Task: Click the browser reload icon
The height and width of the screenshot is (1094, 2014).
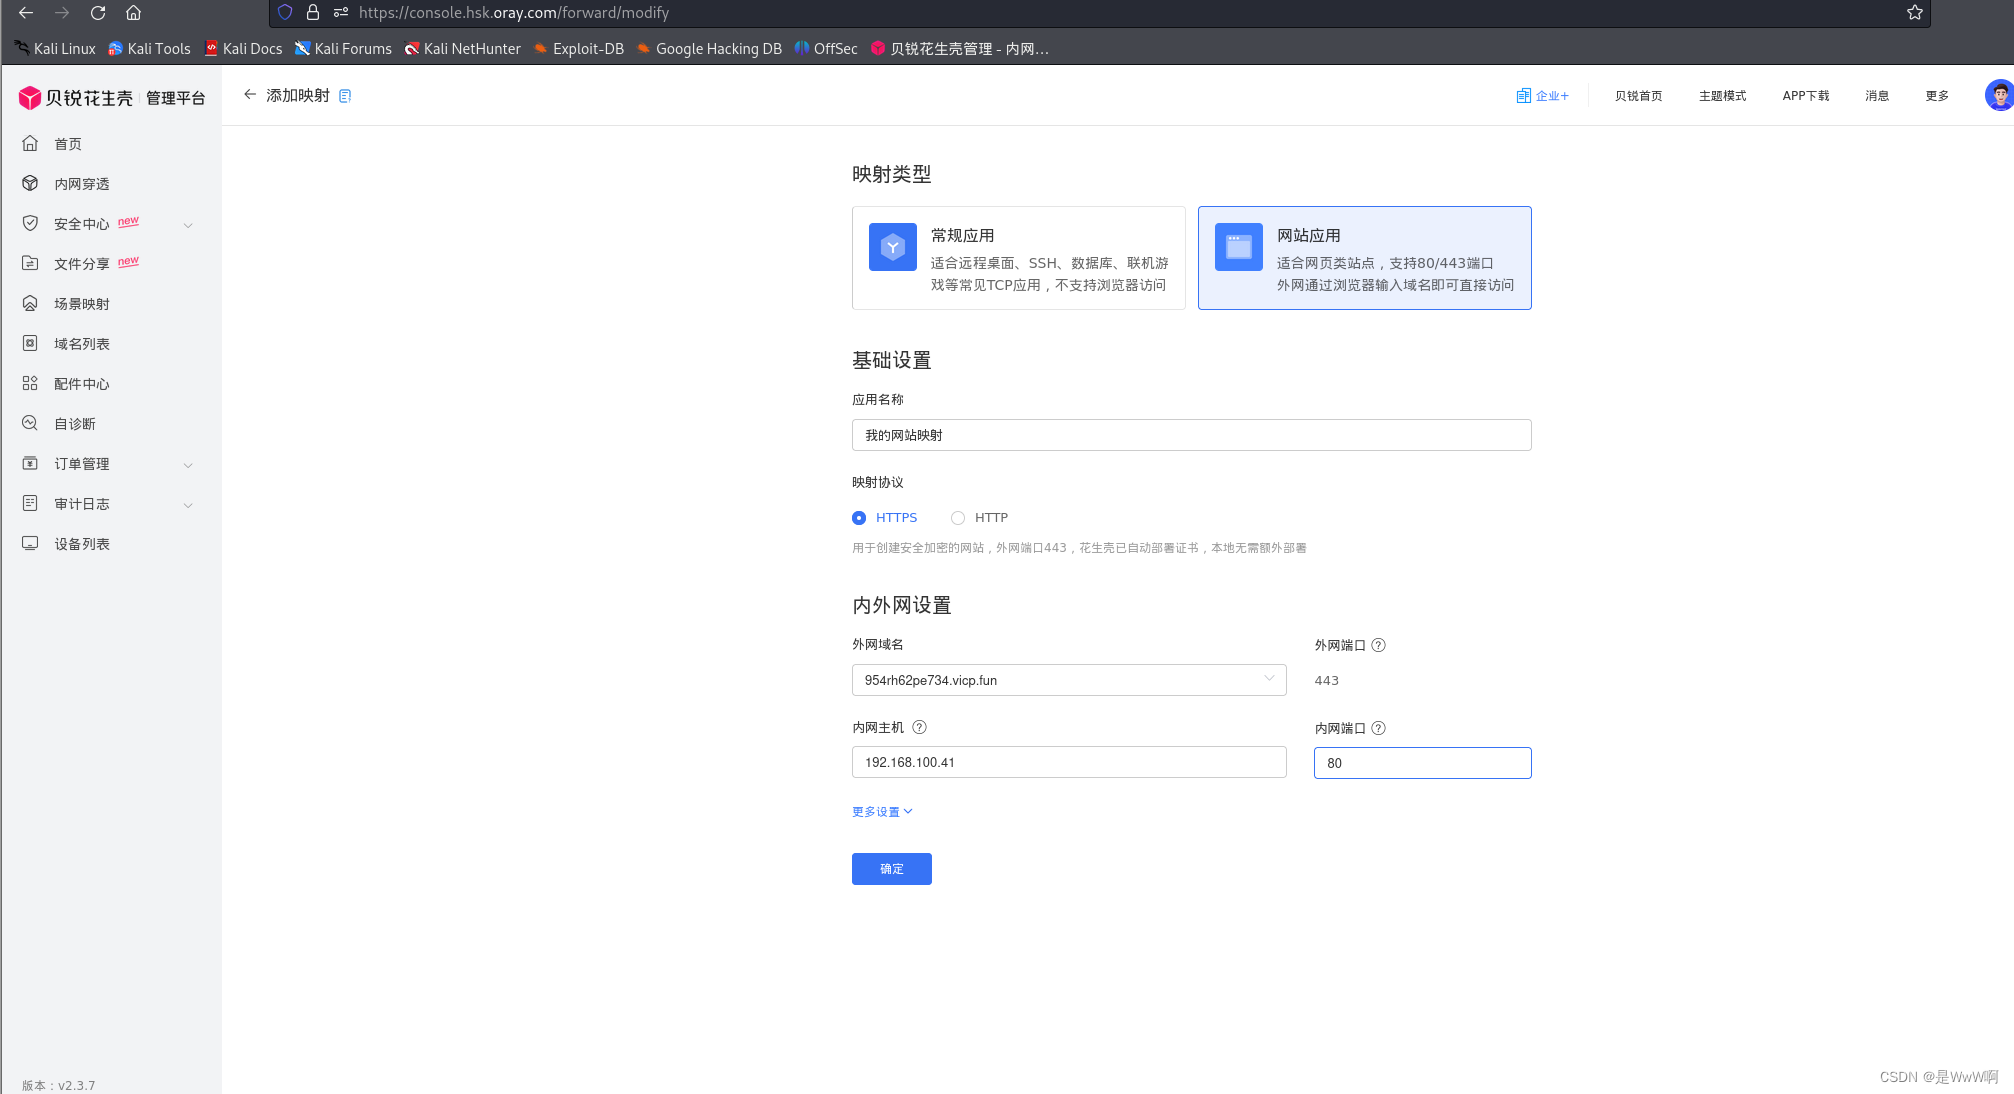Action: point(98,13)
